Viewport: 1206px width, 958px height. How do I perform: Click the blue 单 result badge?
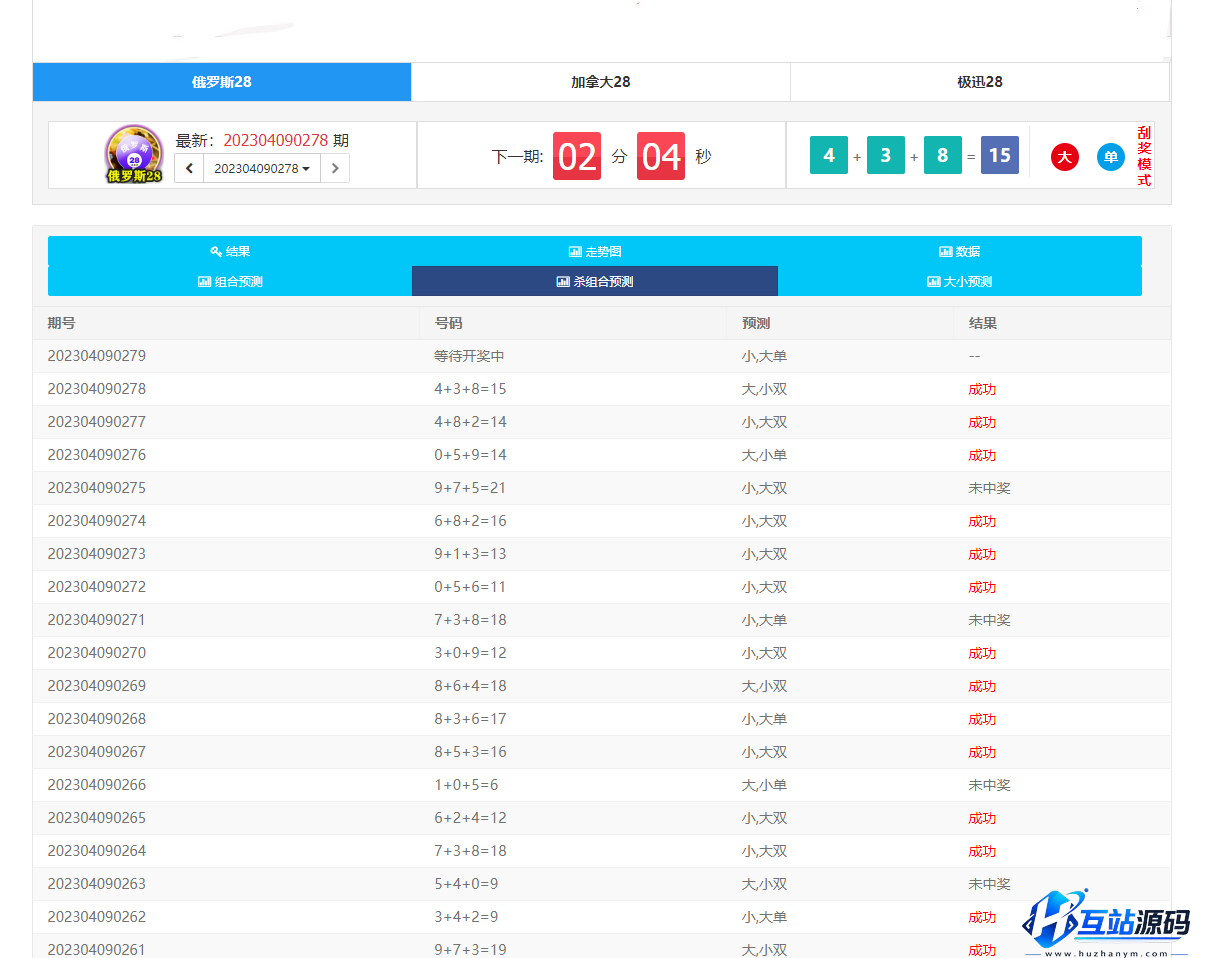(1111, 157)
